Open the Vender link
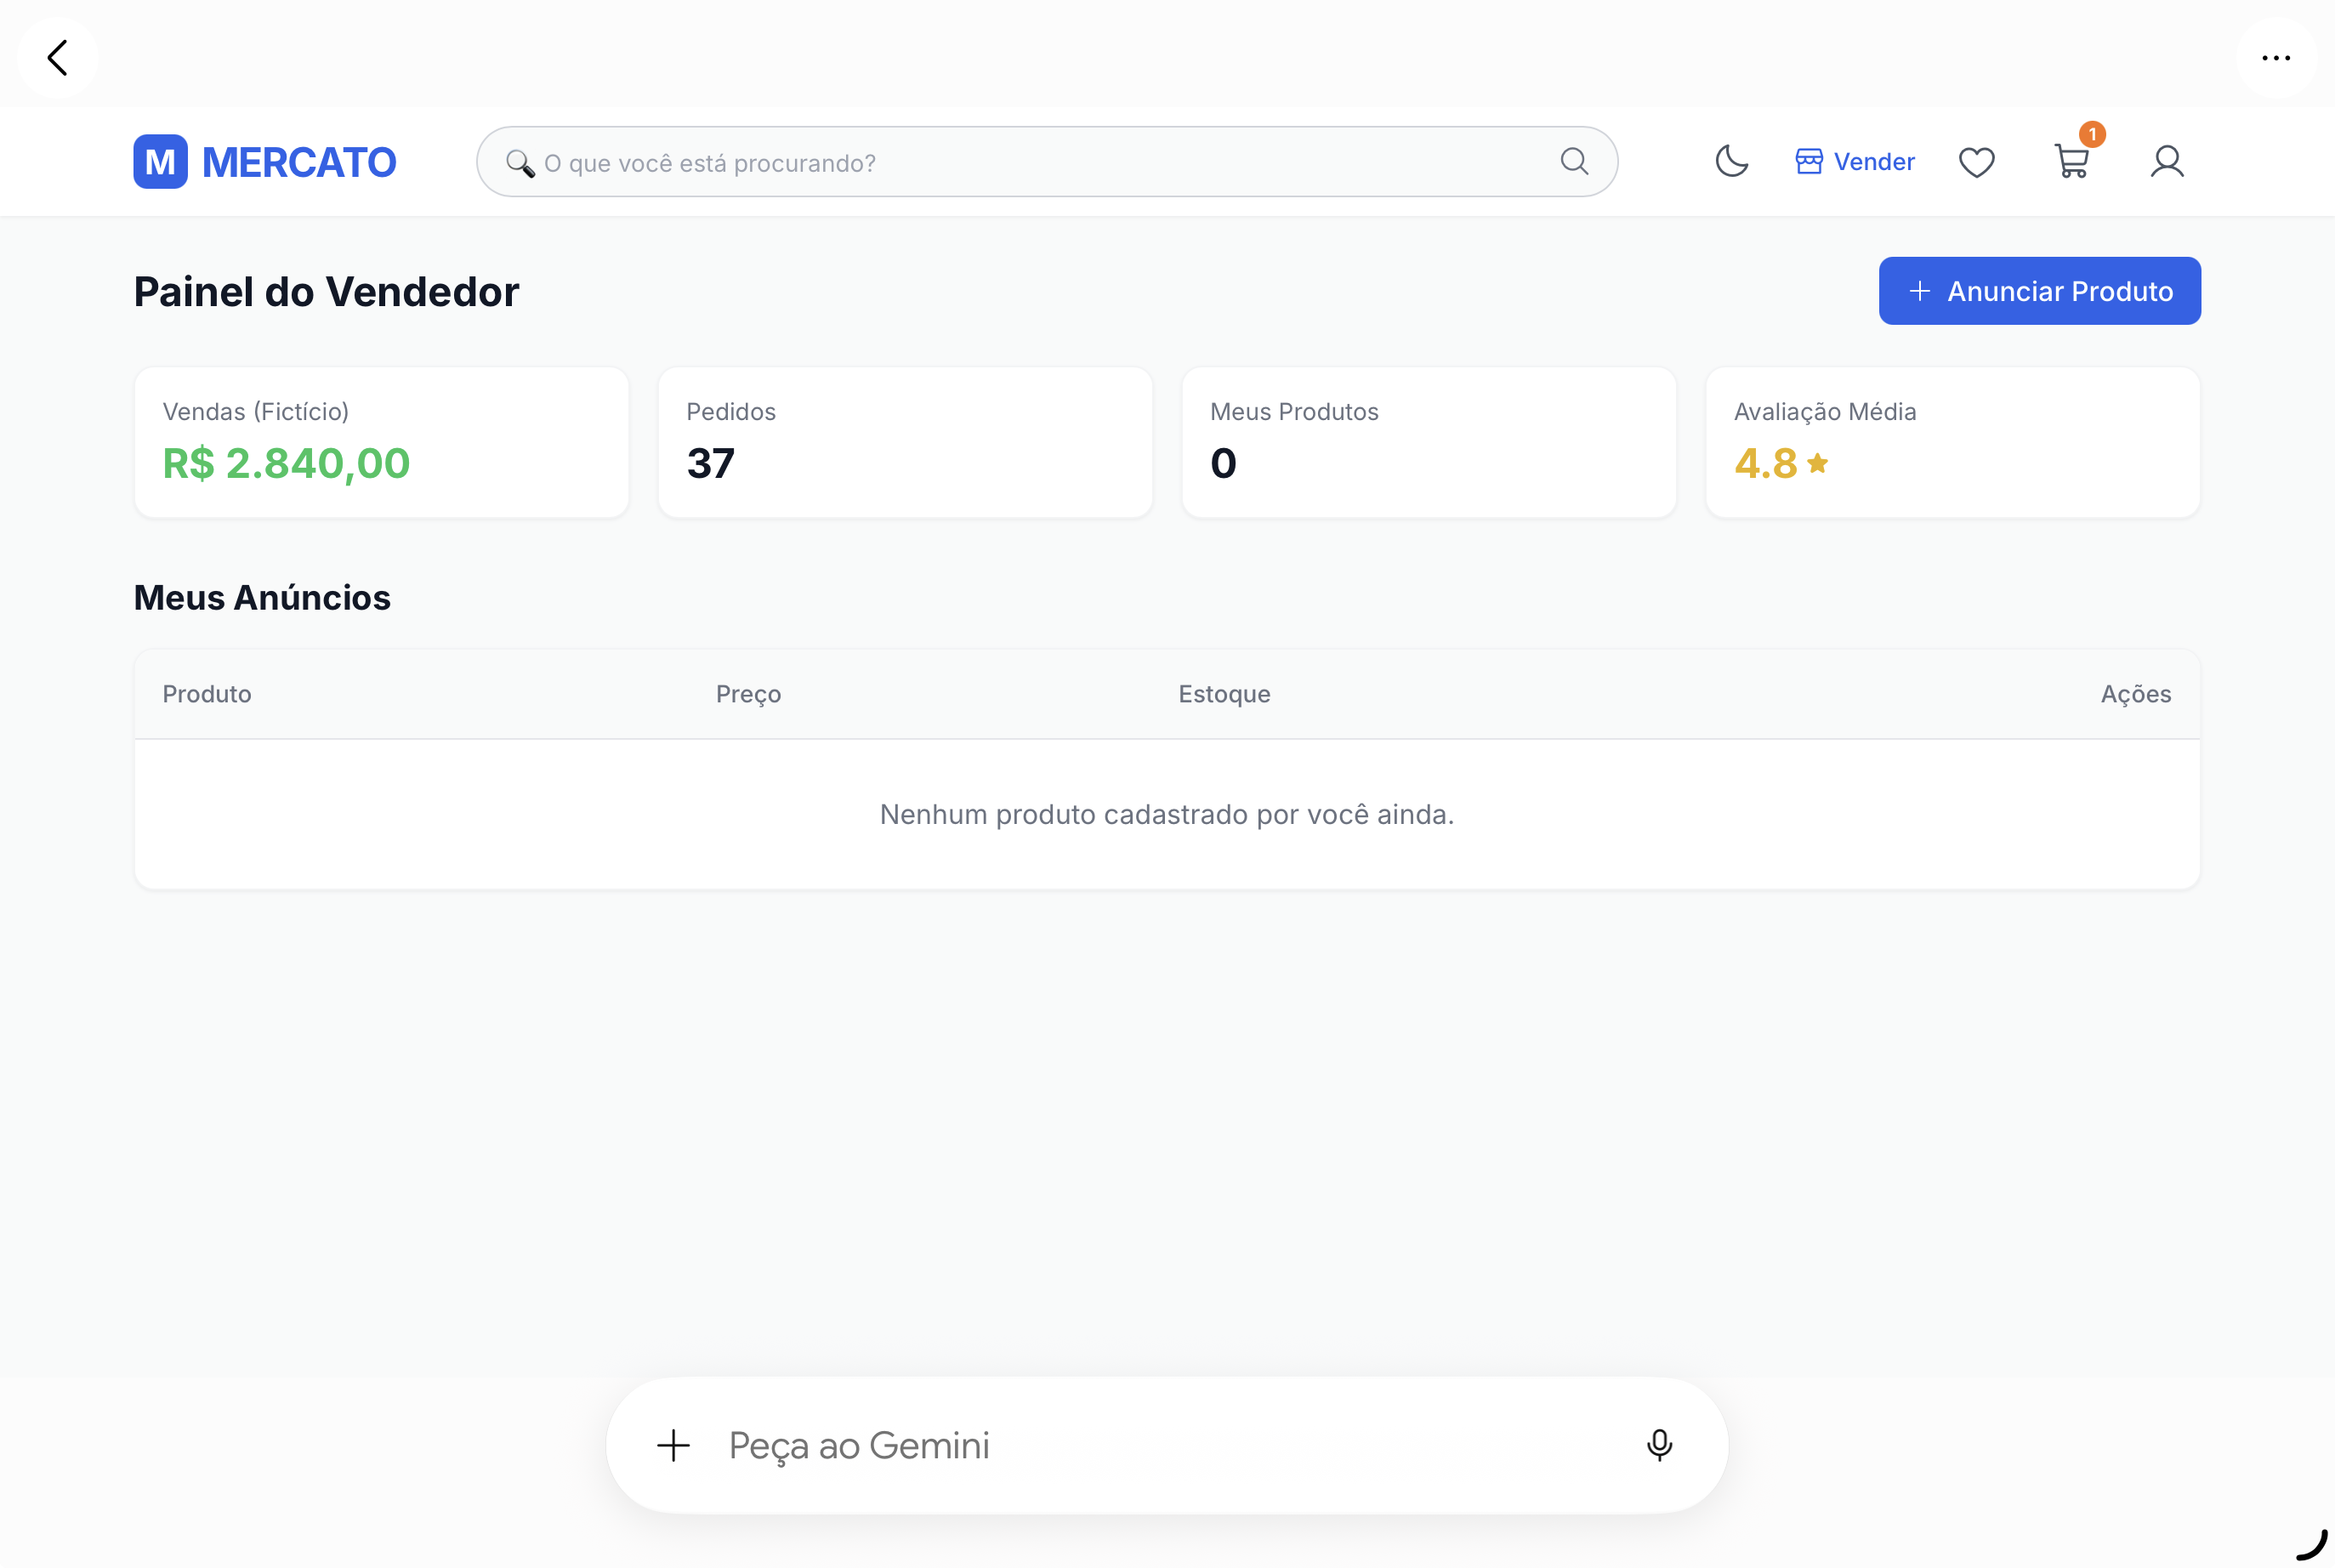 pos(1855,162)
